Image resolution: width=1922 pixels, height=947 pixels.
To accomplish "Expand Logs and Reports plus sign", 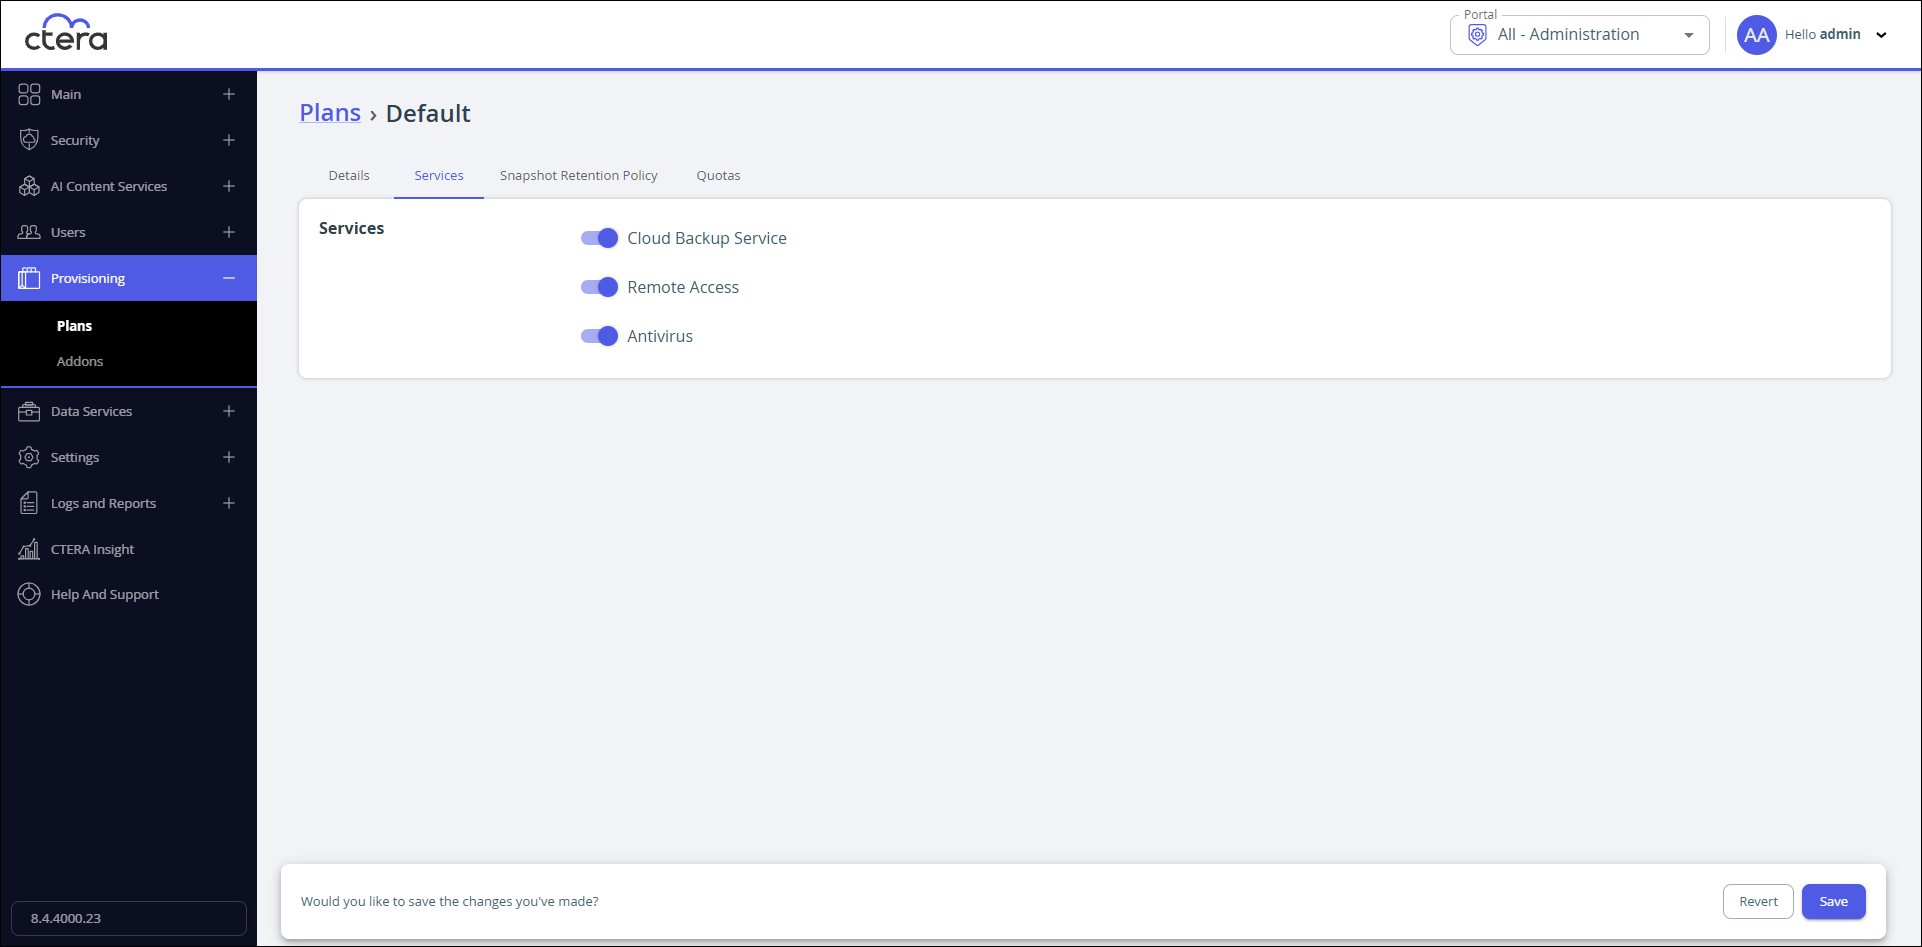I will [229, 503].
